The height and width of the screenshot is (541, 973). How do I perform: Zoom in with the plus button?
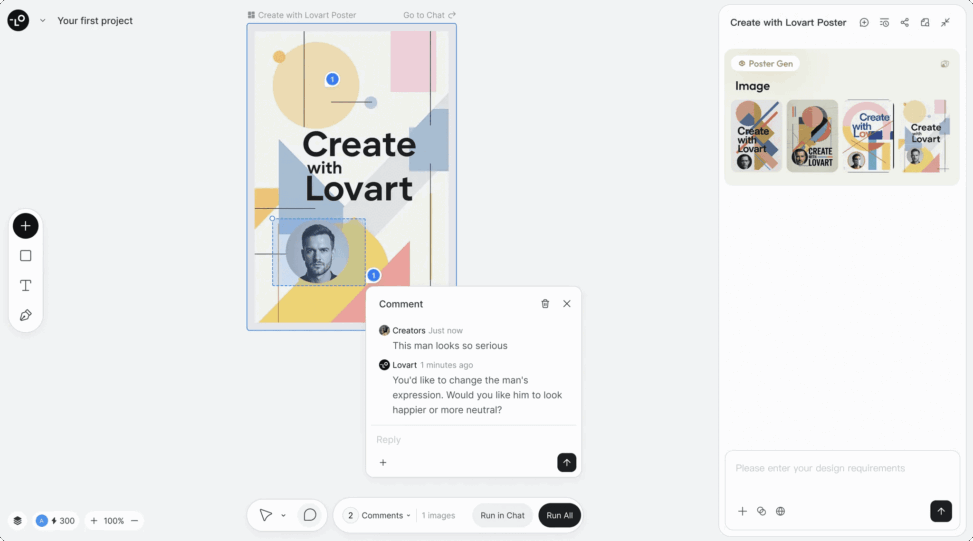[x=94, y=521]
